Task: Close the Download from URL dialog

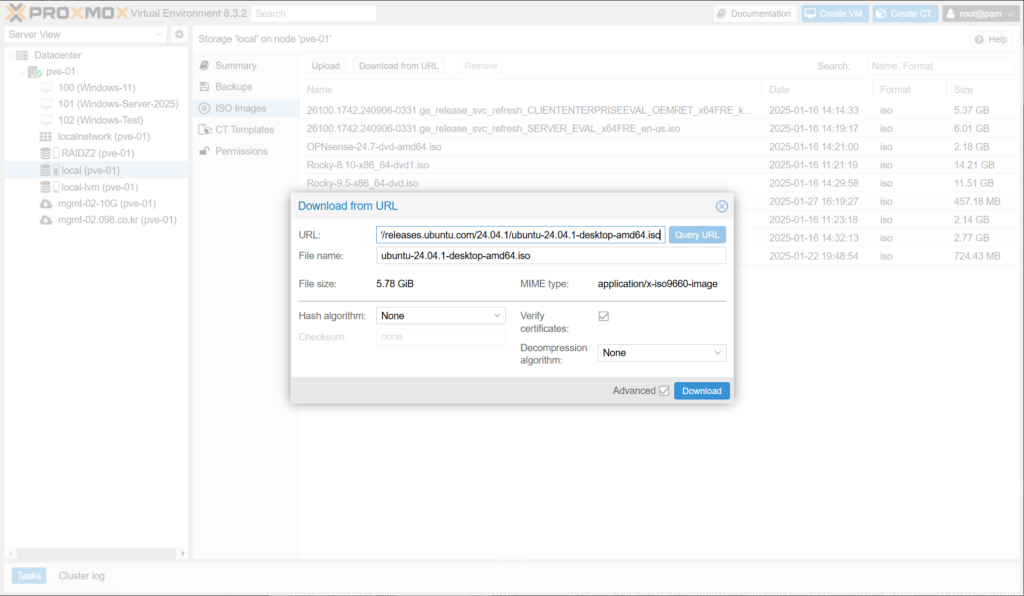Action: (721, 206)
